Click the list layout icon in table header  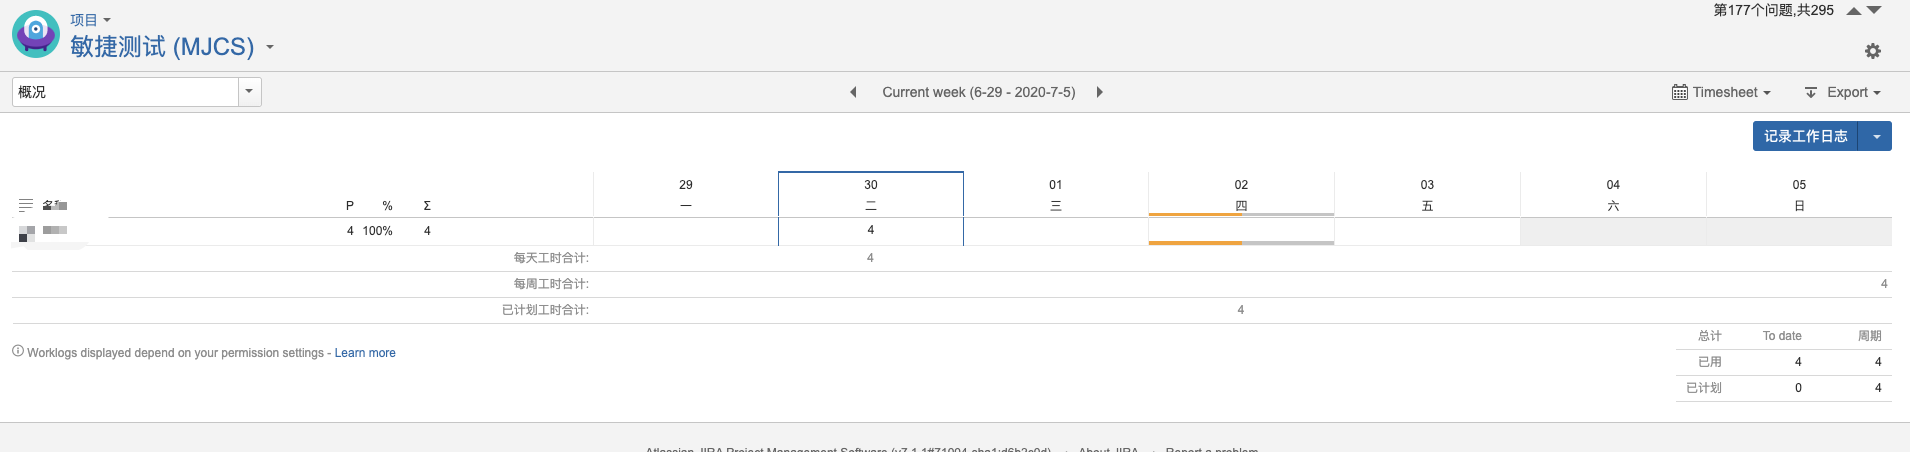click(26, 205)
